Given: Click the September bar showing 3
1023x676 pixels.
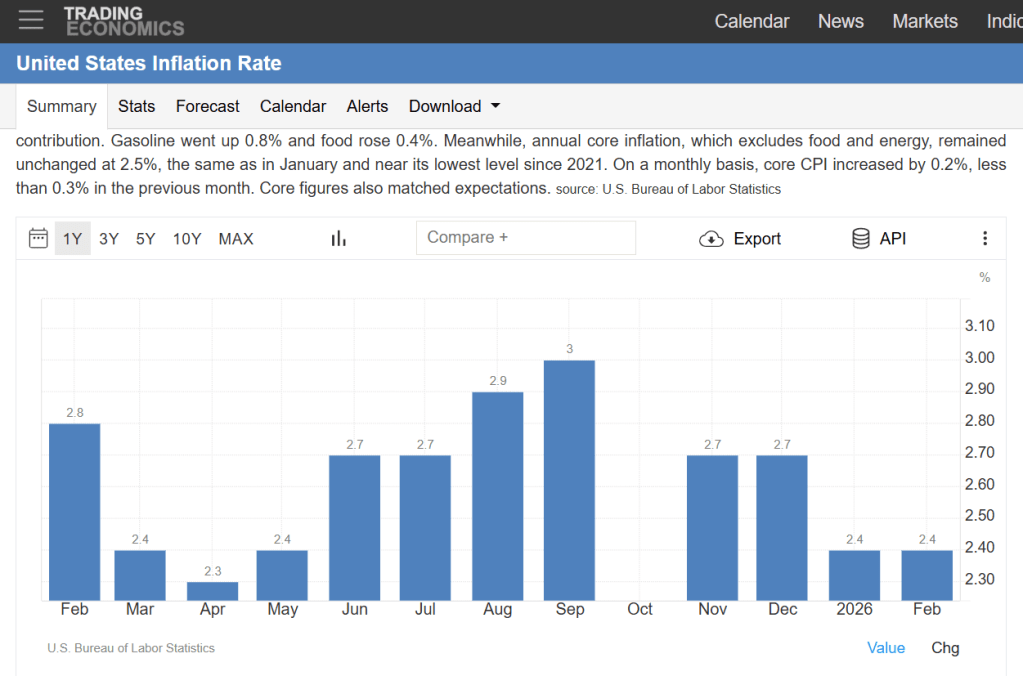Looking at the screenshot, I should point(569,480).
